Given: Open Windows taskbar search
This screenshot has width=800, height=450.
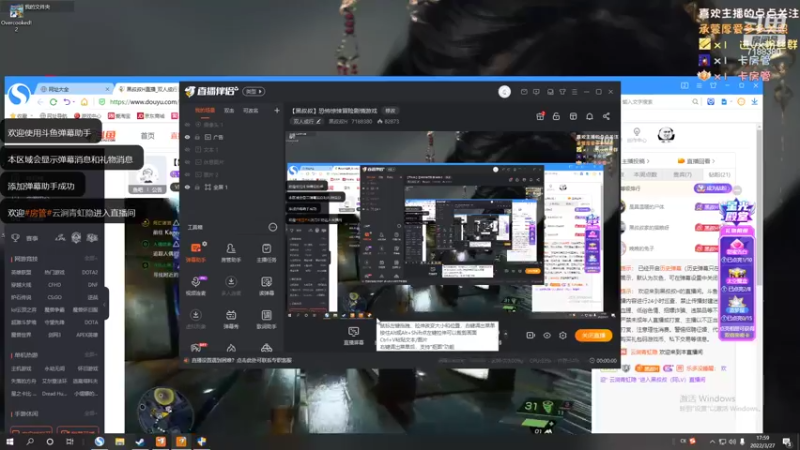Looking at the screenshot, I should tap(30, 441).
